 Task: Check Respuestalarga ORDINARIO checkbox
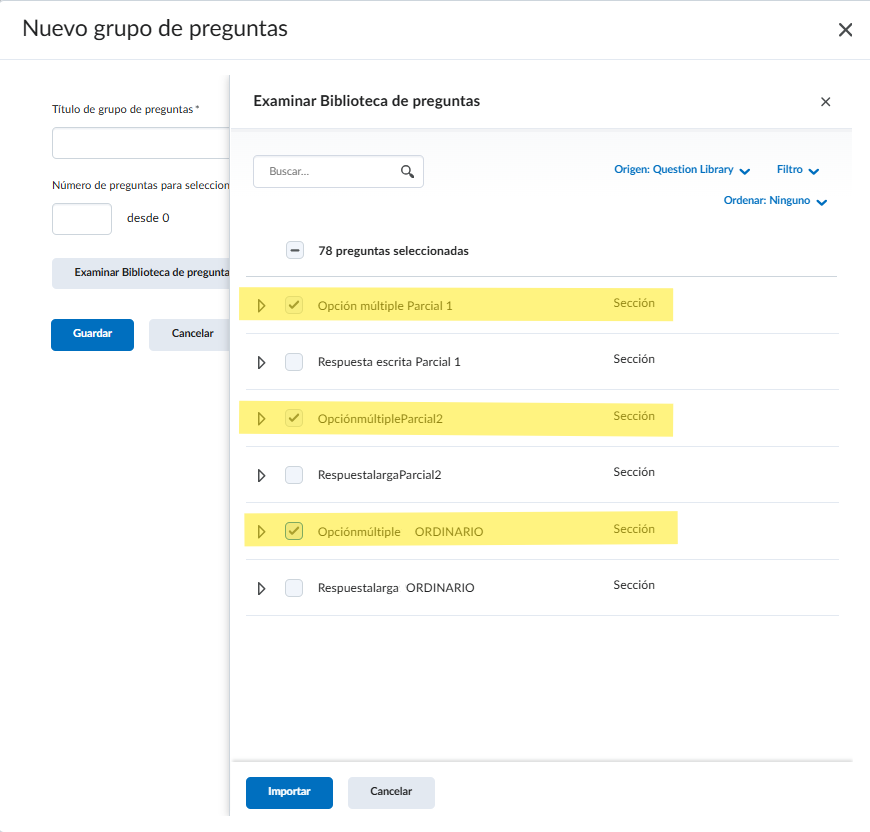tap(294, 588)
